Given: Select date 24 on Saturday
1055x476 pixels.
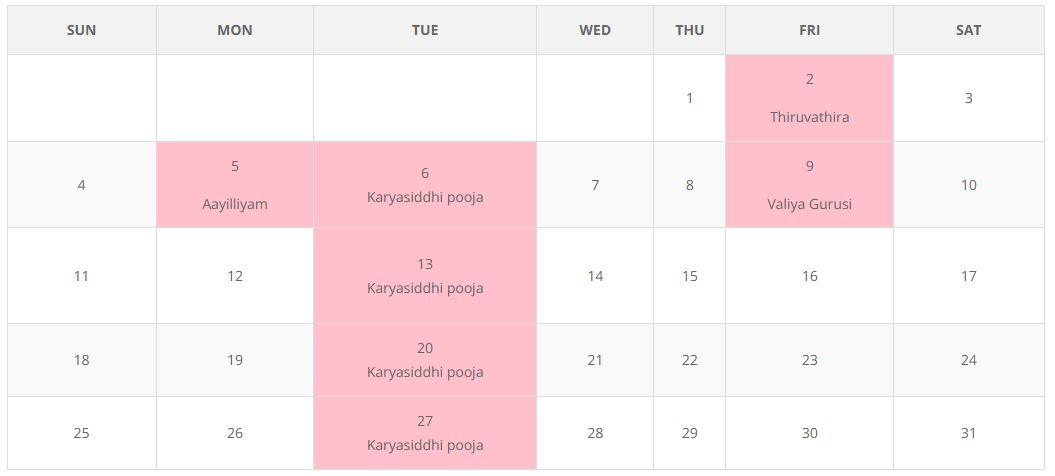Looking at the screenshot, I should [968, 360].
